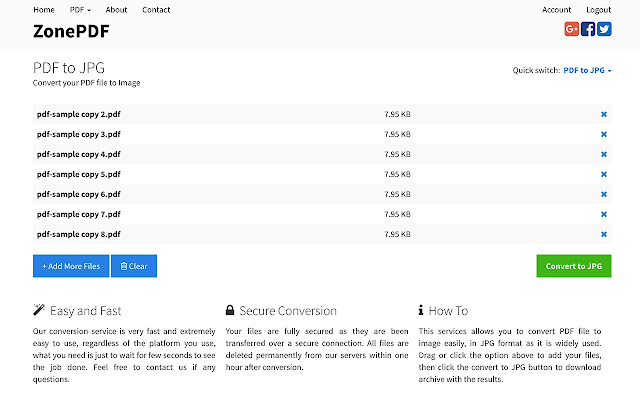Image resolution: width=640 pixels, height=400 pixels.
Task: Click the Logout link
Action: pyautogui.click(x=599, y=10)
